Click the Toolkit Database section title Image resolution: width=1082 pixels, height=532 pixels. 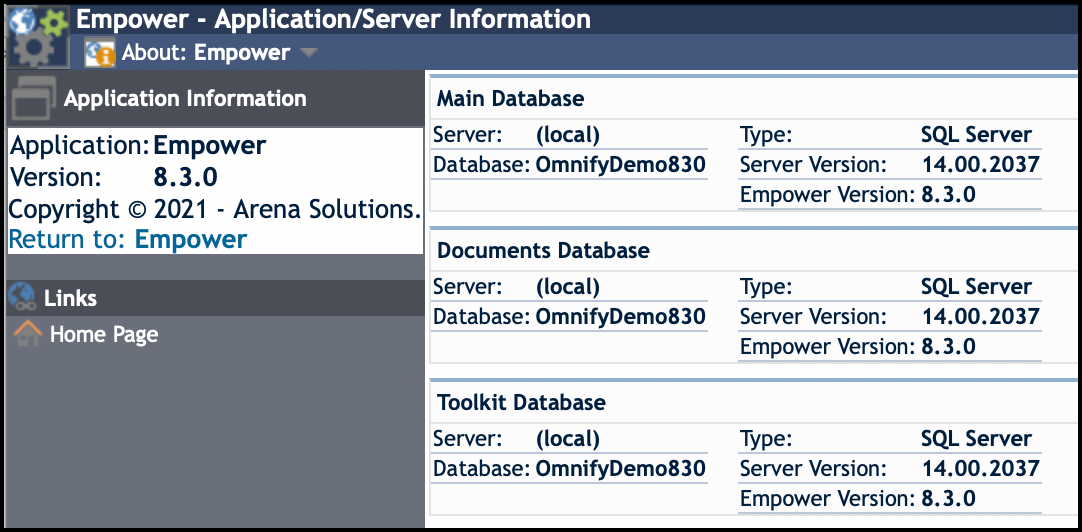coord(521,402)
